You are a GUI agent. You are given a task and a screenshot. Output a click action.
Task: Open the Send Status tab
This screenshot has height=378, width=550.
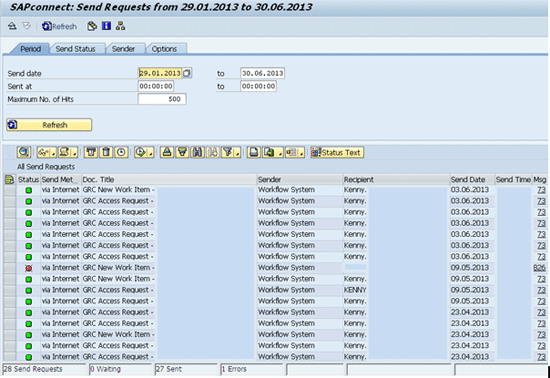click(75, 49)
